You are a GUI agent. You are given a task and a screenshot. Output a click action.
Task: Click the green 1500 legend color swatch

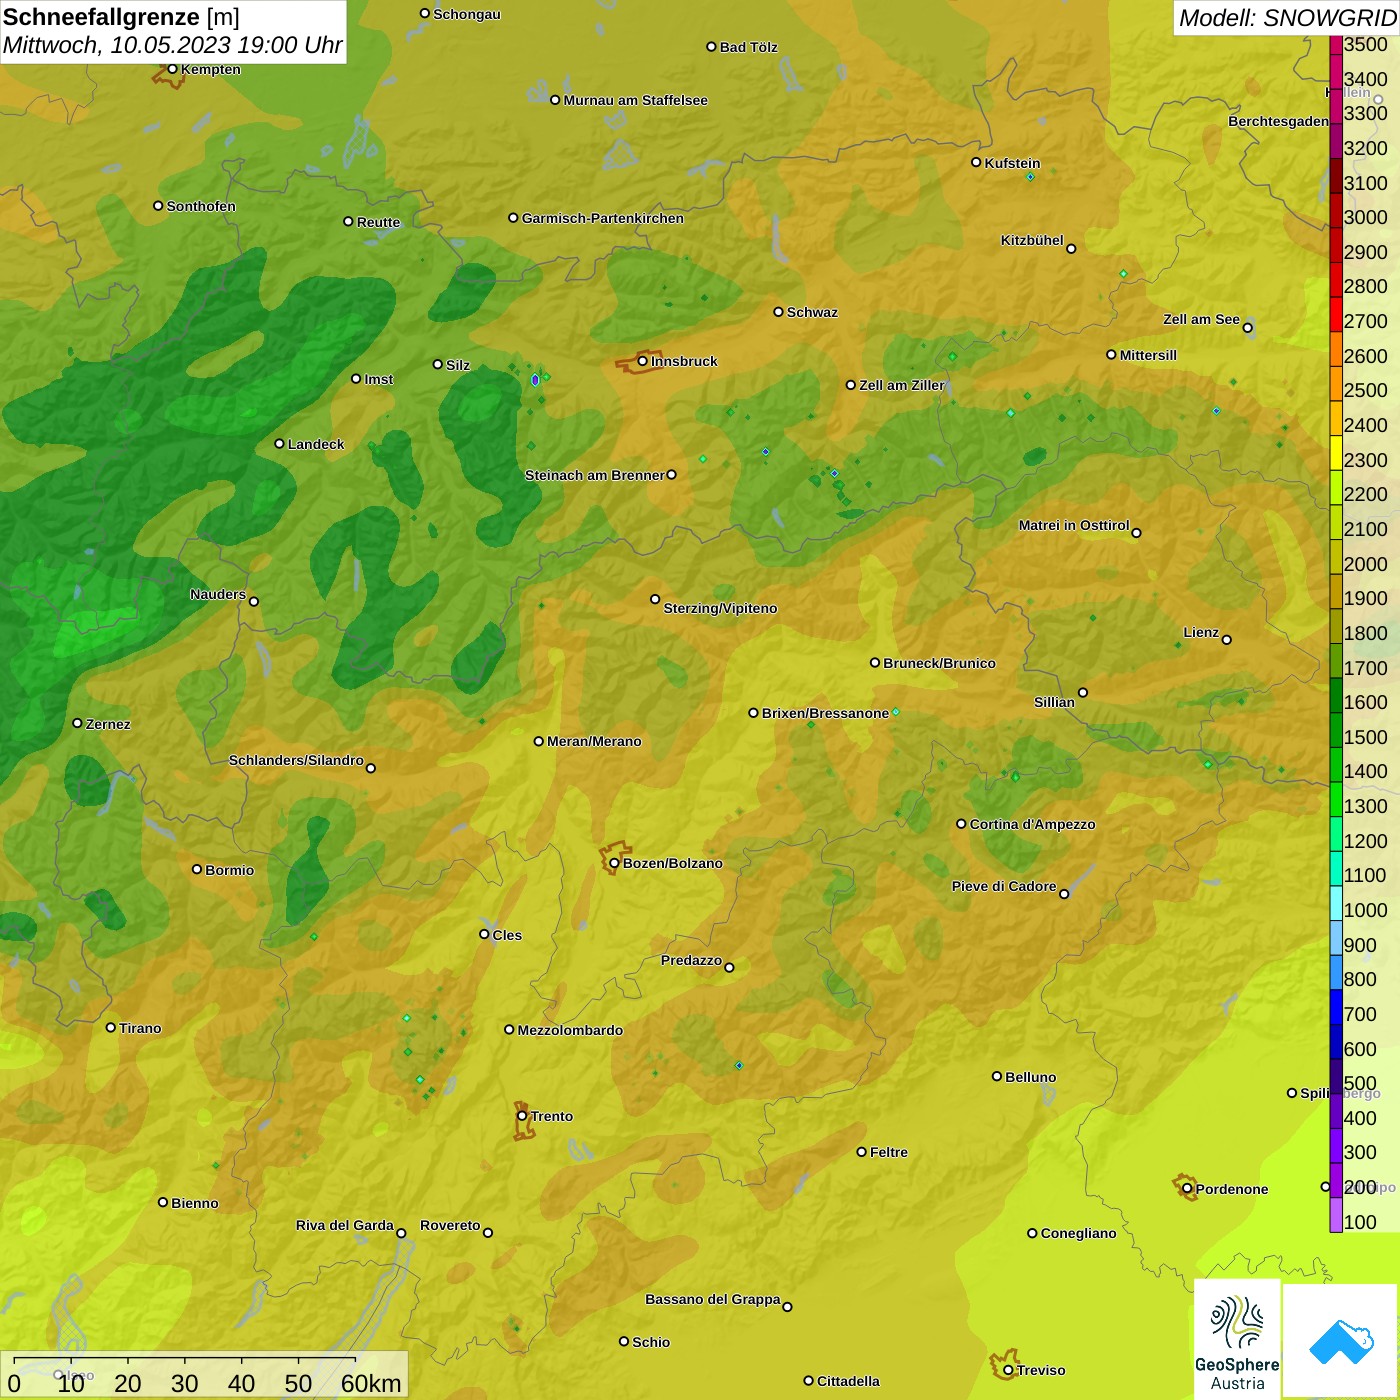[1336, 730]
